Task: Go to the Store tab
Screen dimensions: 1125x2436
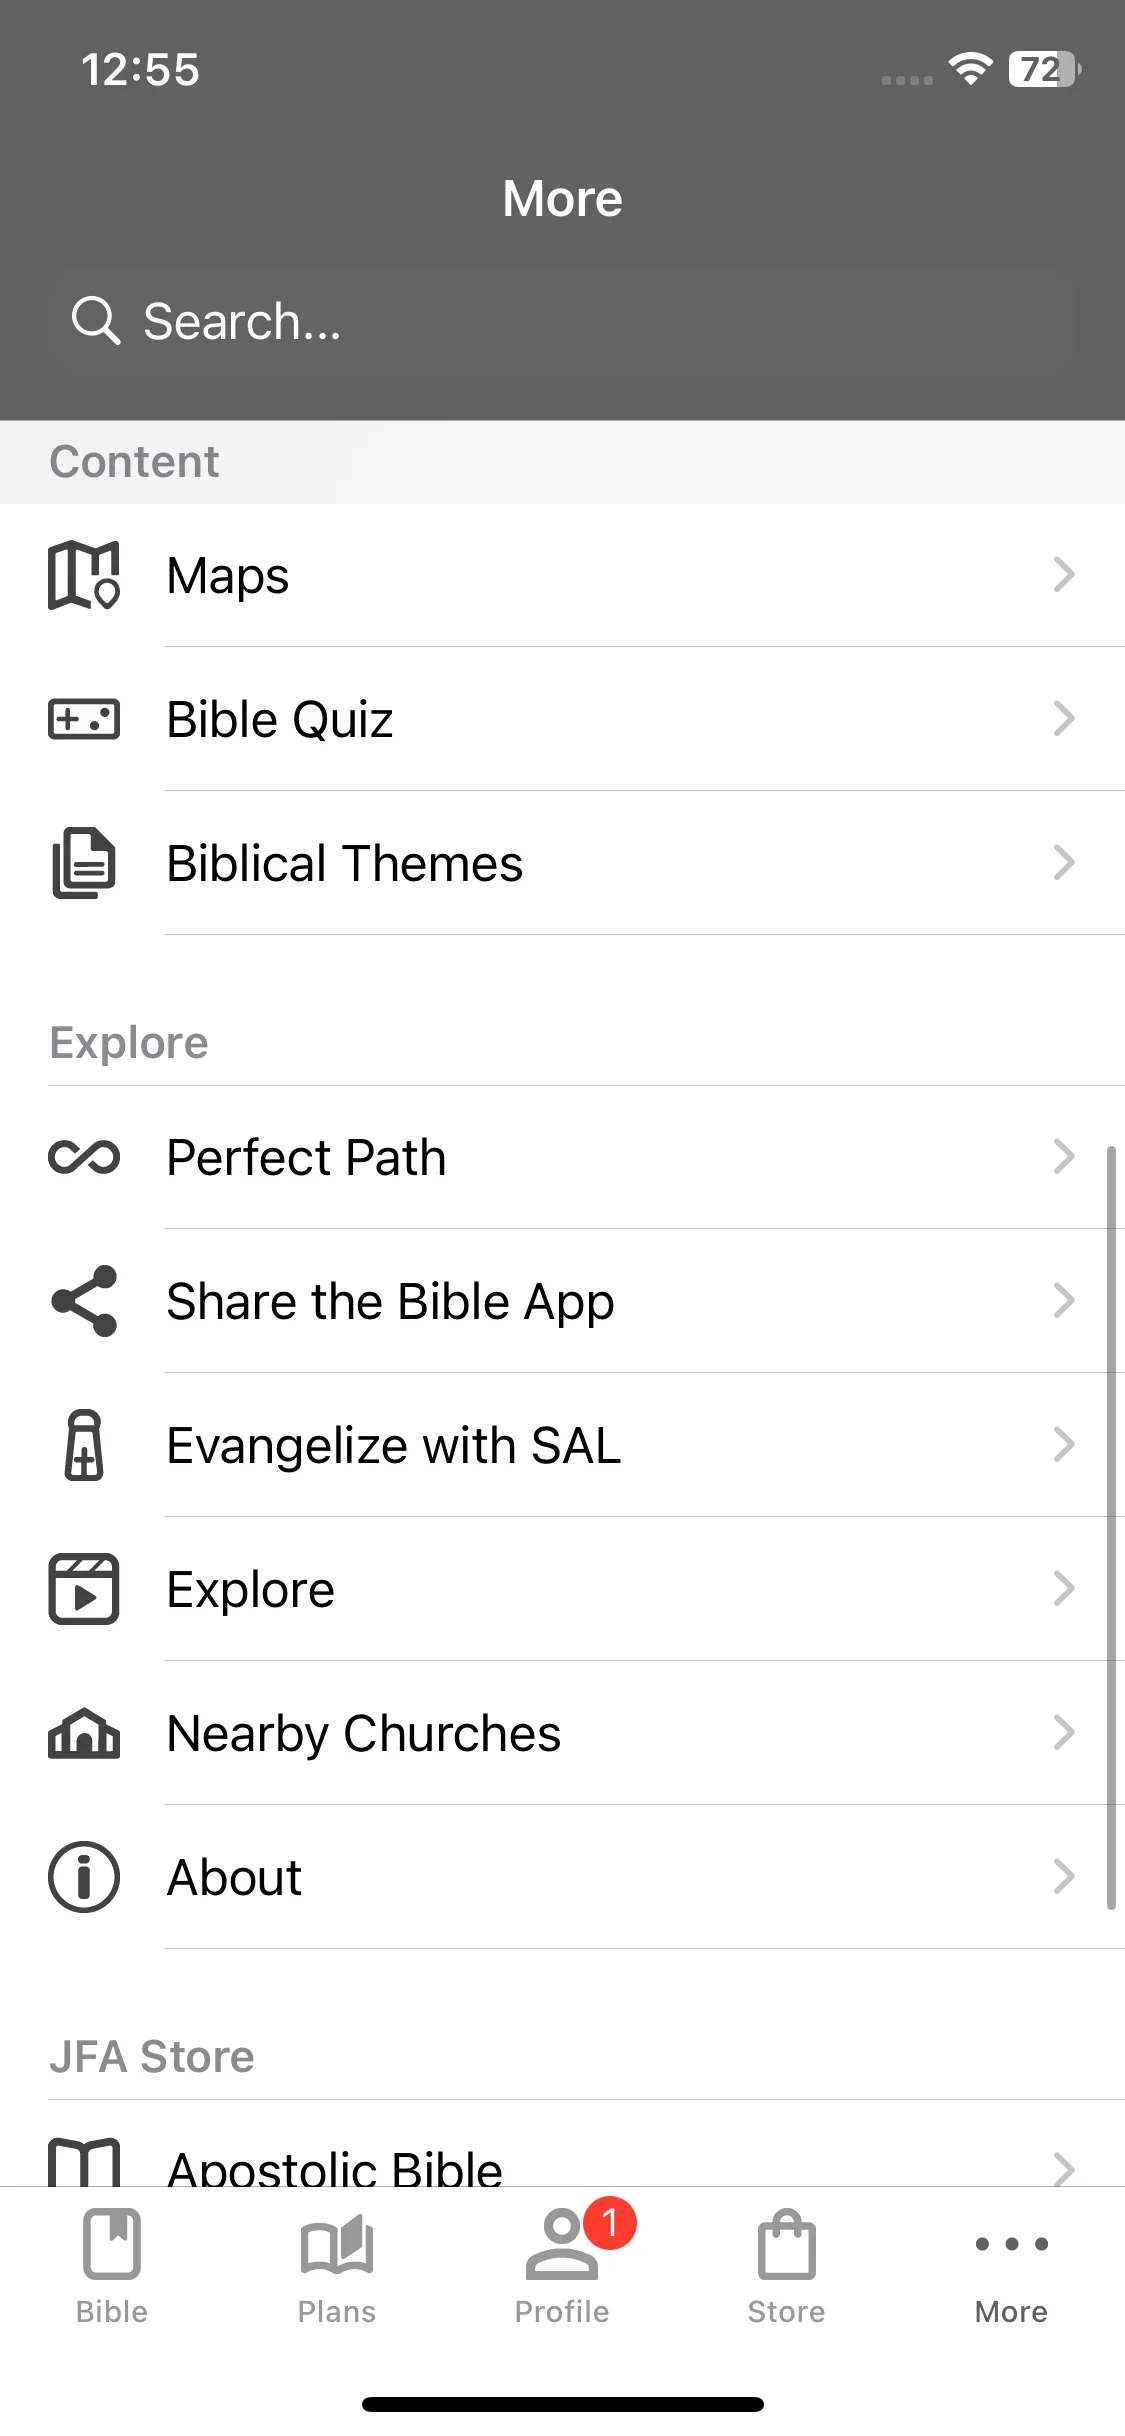Action: point(787,2268)
